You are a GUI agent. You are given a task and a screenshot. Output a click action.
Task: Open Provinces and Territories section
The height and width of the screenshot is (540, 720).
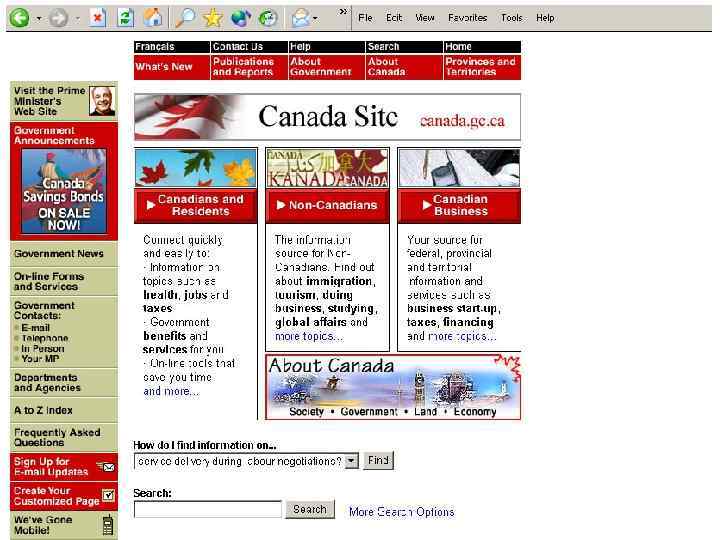(x=482, y=67)
